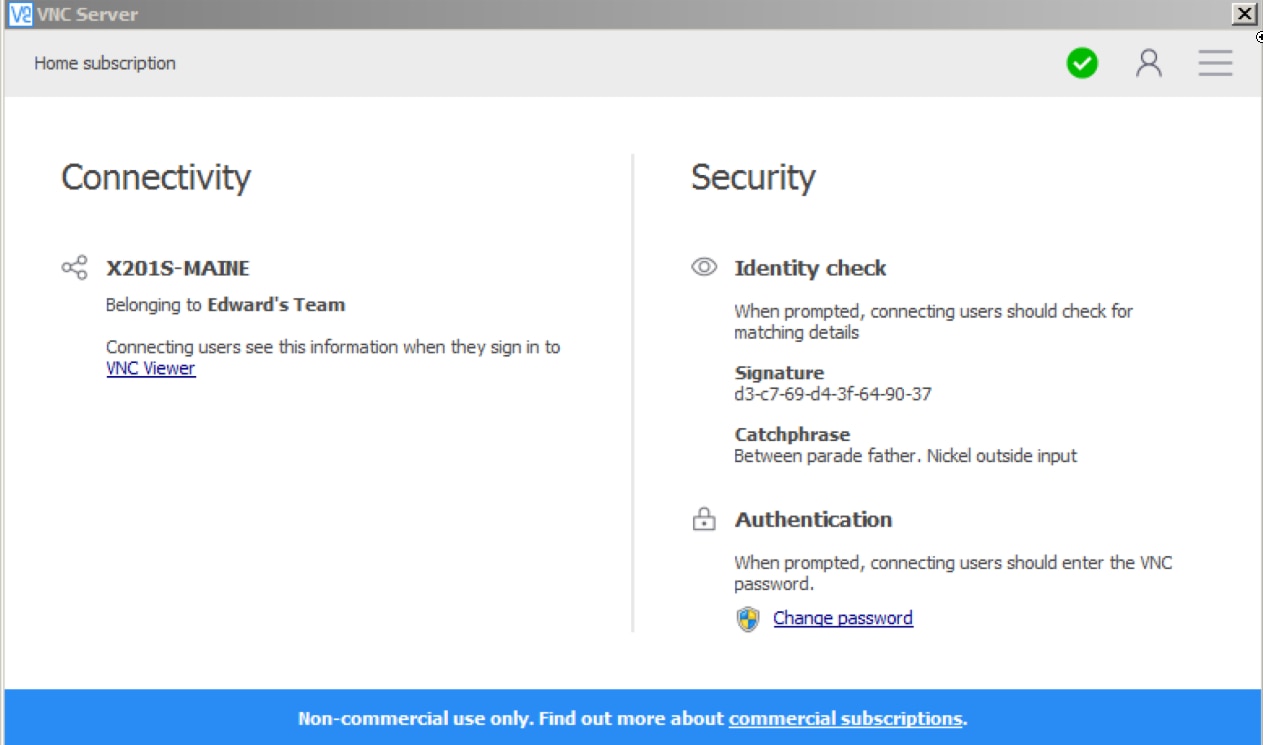This screenshot has height=745, width=1263.
Task: Follow the commercial subscriptions link
Action: (x=845, y=718)
